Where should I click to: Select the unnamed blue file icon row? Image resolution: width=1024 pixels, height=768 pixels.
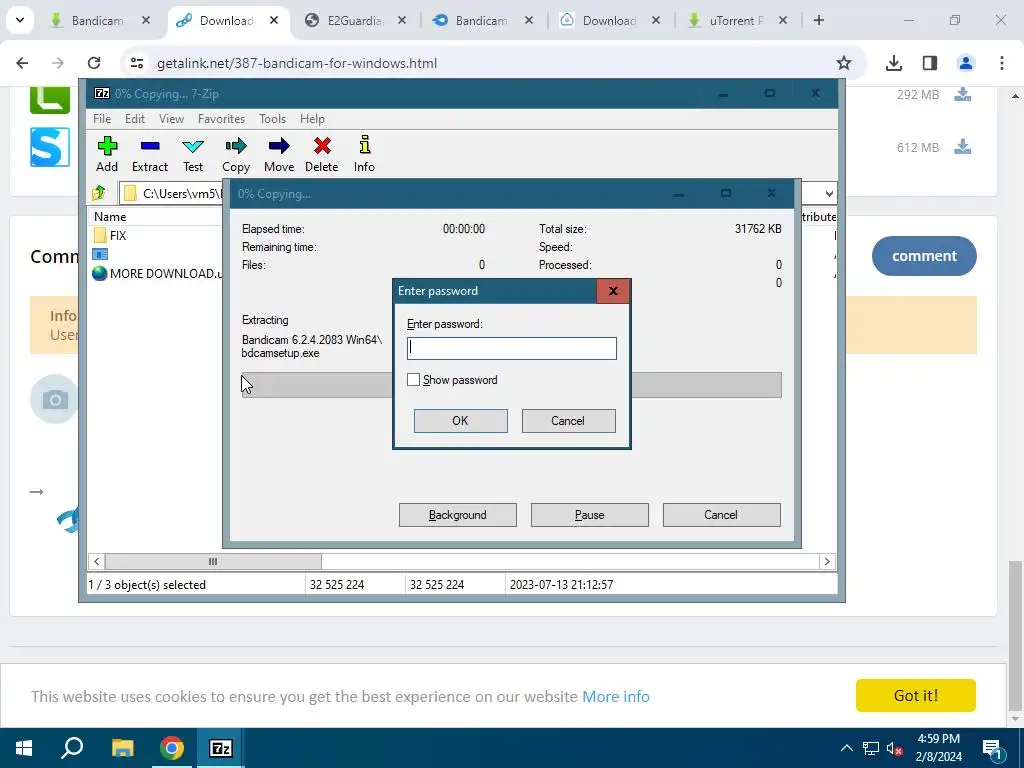pyautogui.click(x=100, y=255)
